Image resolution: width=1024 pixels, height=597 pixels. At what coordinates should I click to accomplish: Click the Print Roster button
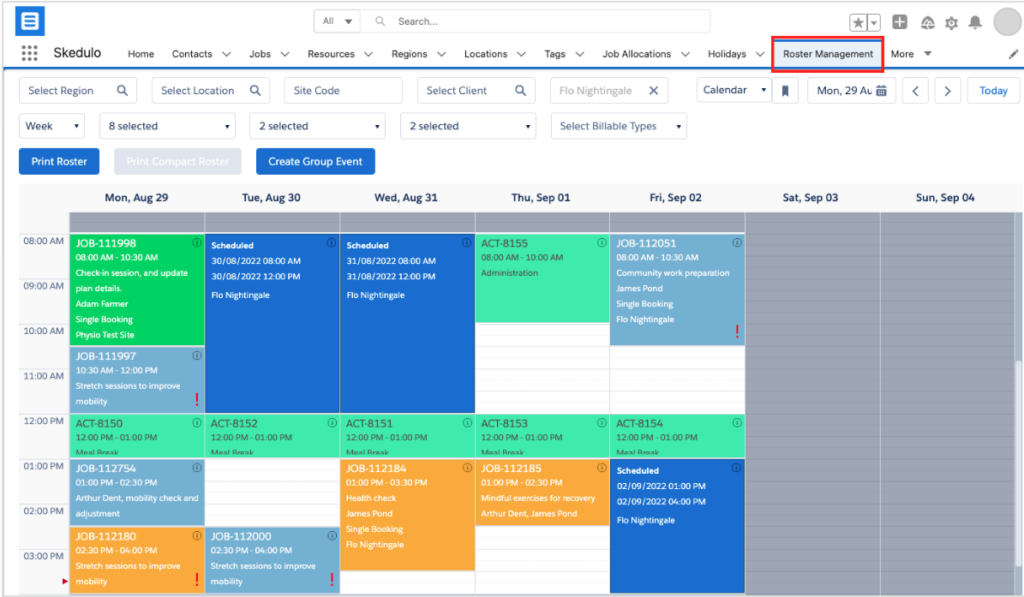pos(59,161)
